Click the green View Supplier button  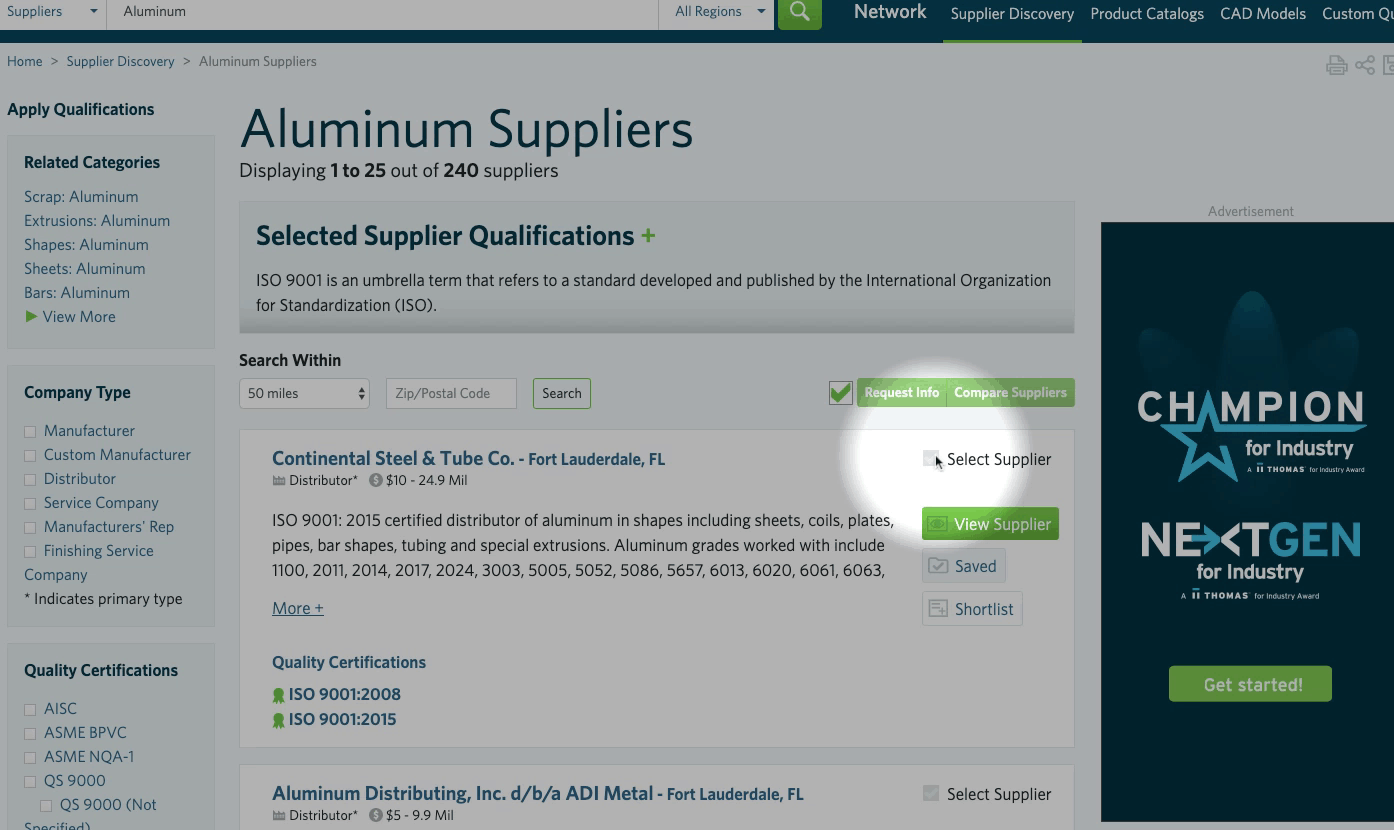989,524
